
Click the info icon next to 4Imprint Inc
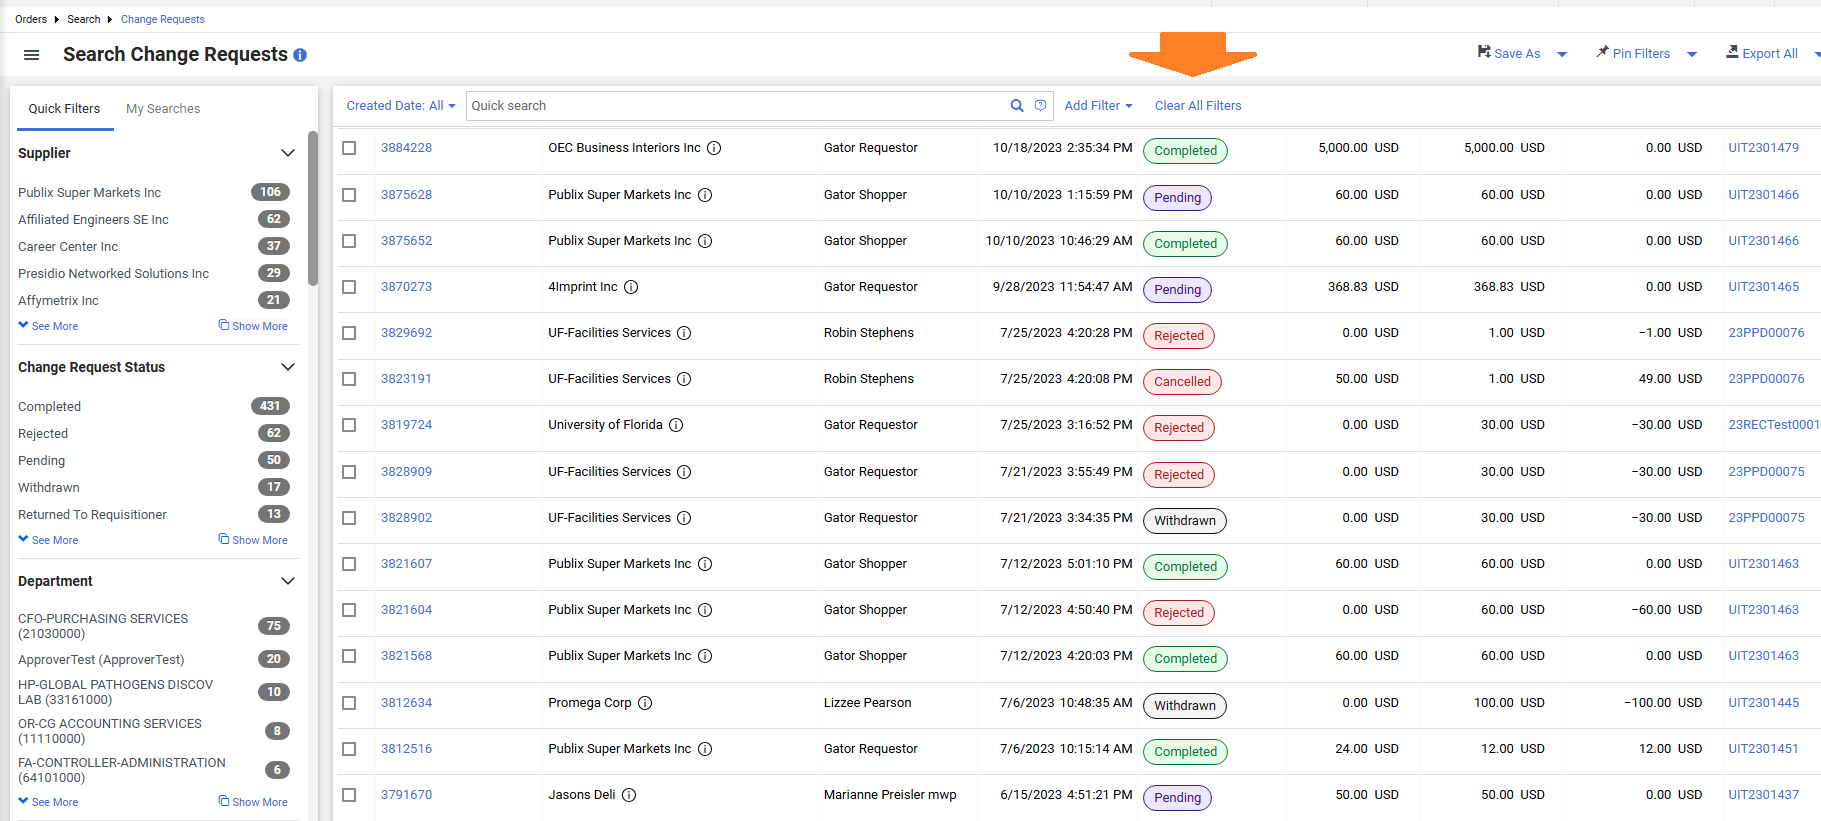[x=631, y=287]
